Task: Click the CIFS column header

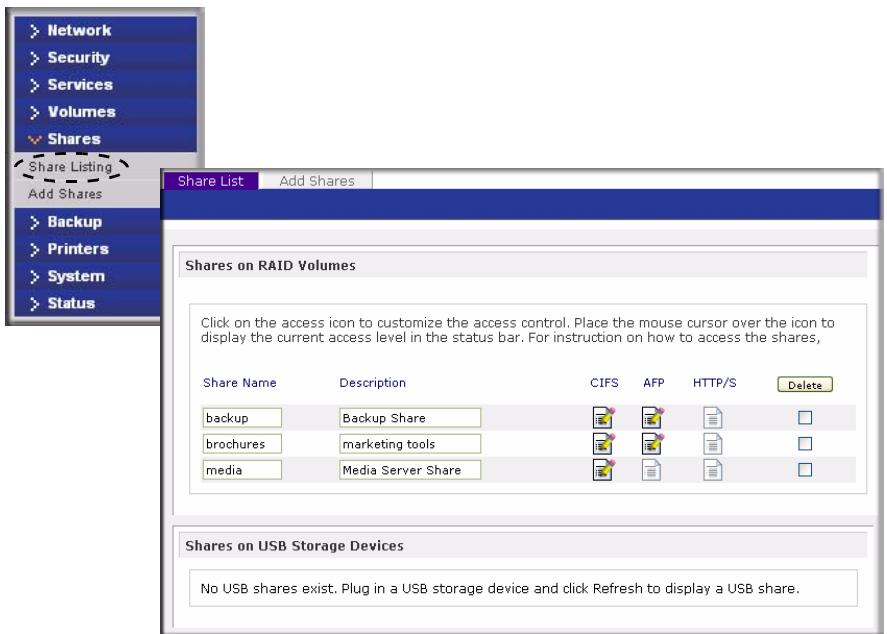Action: 604,383
